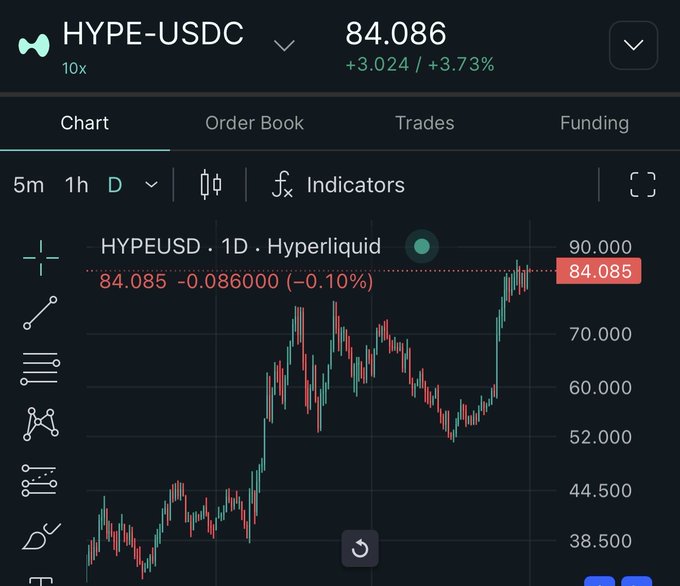
Task: Expand the timeframe interval dropdown arrow
Action: pyautogui.click(x=151, y=185)
